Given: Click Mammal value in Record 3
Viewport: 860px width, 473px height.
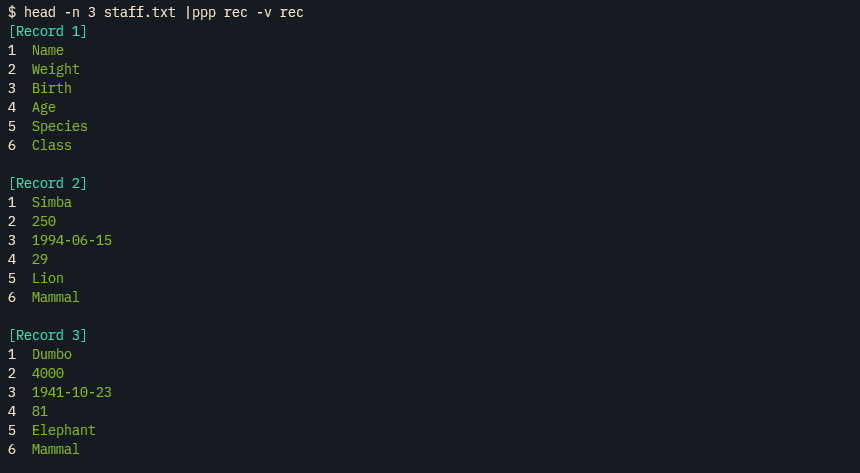Looking at the screenshot, I should tap(55, 449).
